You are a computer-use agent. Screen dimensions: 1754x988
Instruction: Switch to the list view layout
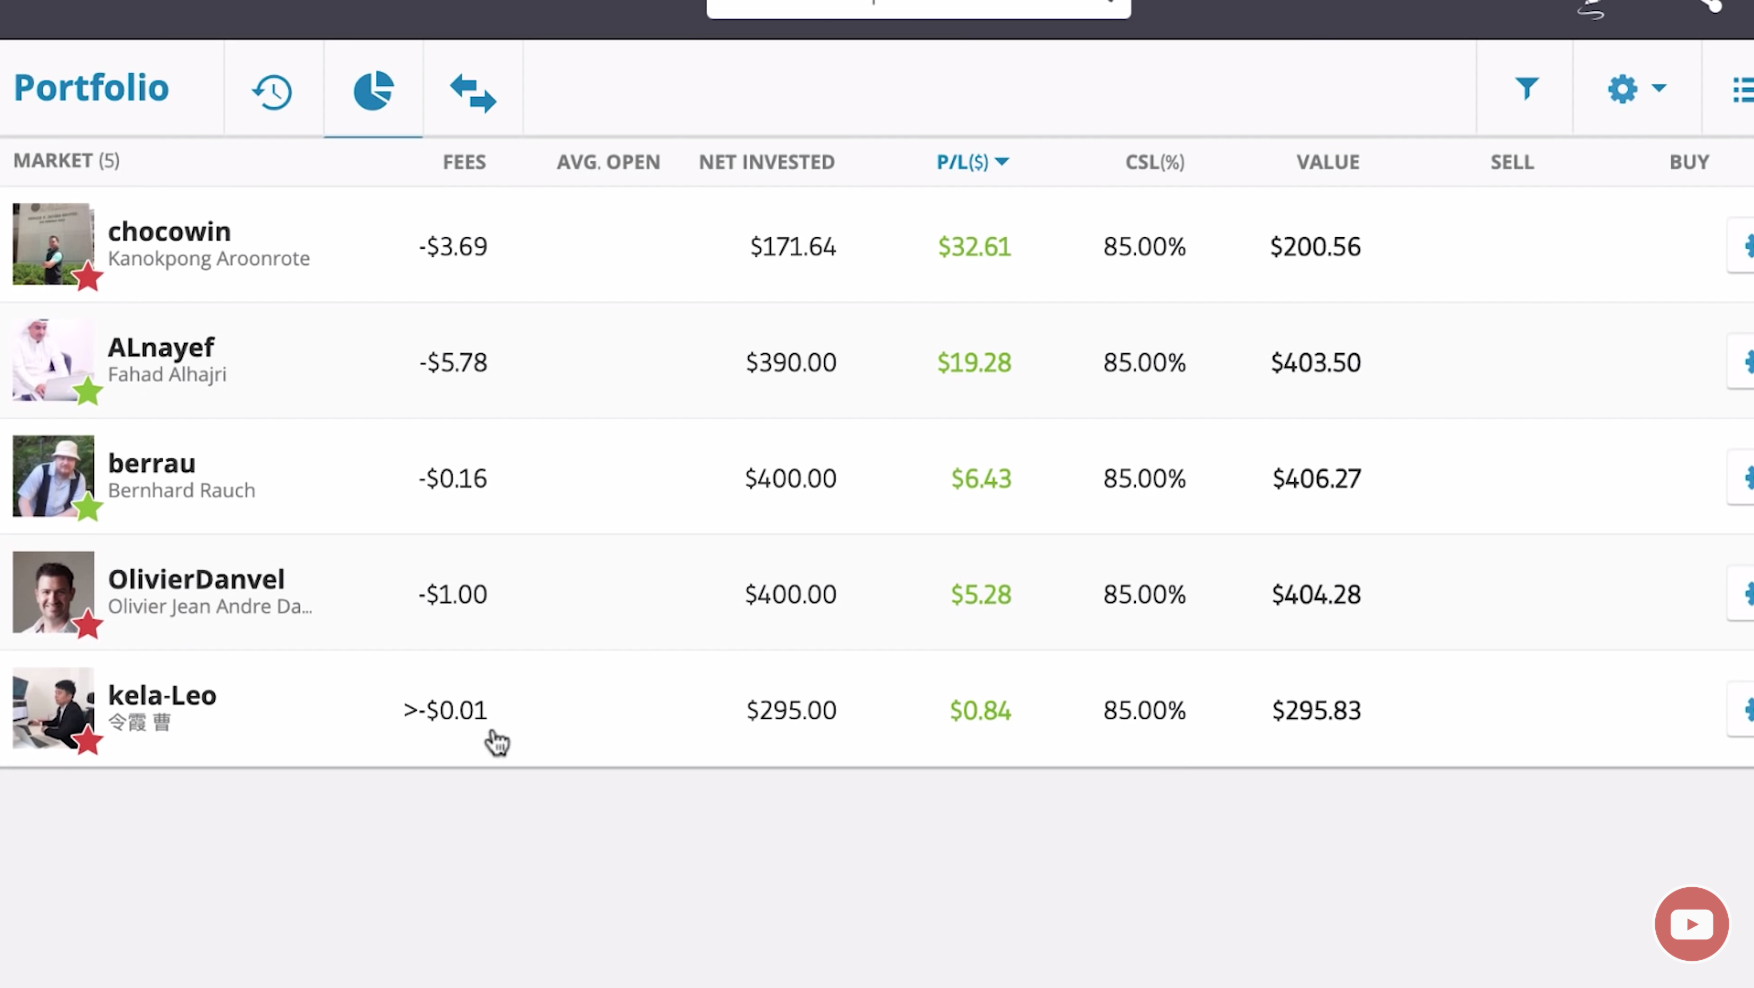click(1742, 88)
